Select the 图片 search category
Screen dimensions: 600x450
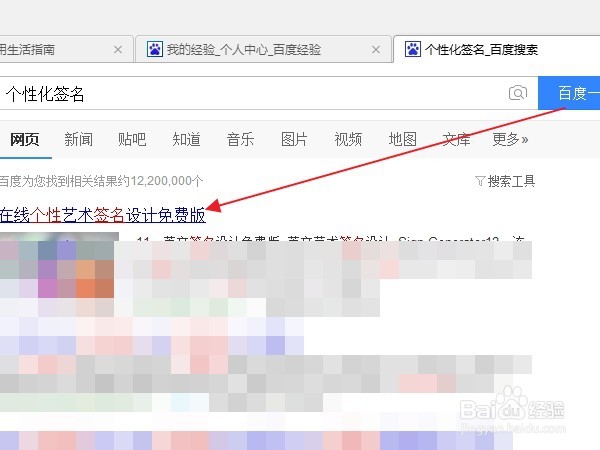click(294, 139)
